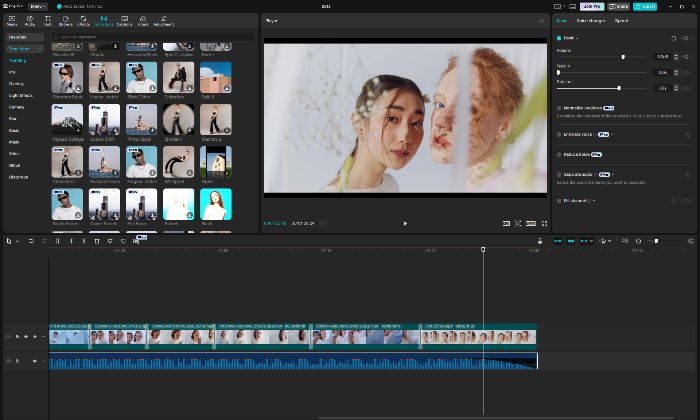Reset the Basic audio settings
Viewport: 700px width, 420px height.
674,38
